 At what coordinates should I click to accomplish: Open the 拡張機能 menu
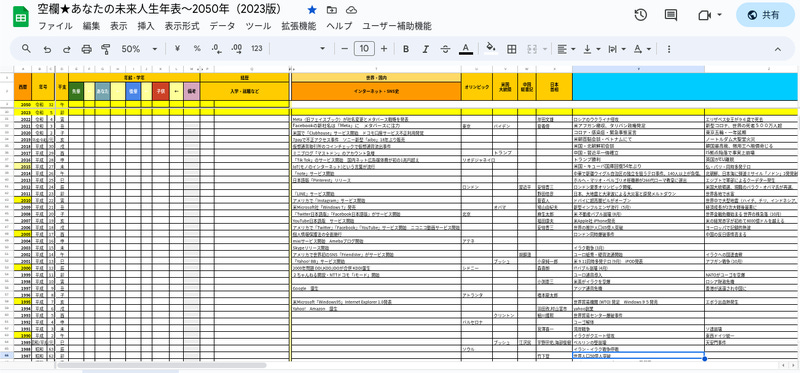[x=298, y=26]
